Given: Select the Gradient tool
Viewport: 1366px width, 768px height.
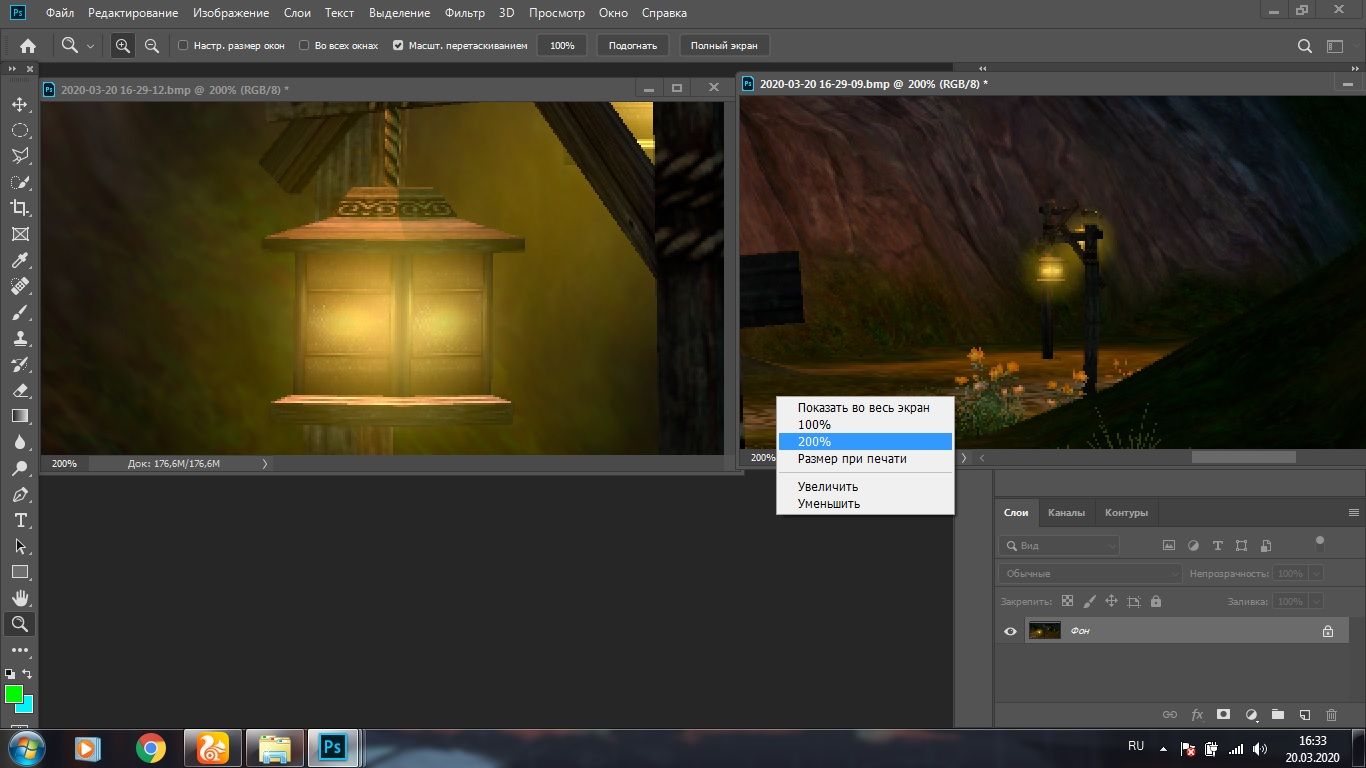Looking at the screenshot, I should [19, 416].
